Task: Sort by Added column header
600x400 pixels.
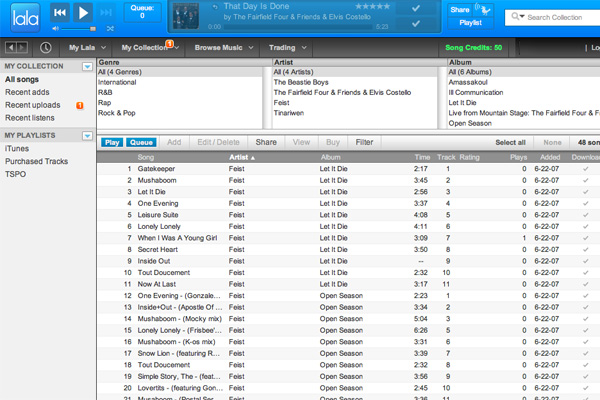Action: (550, 157)
